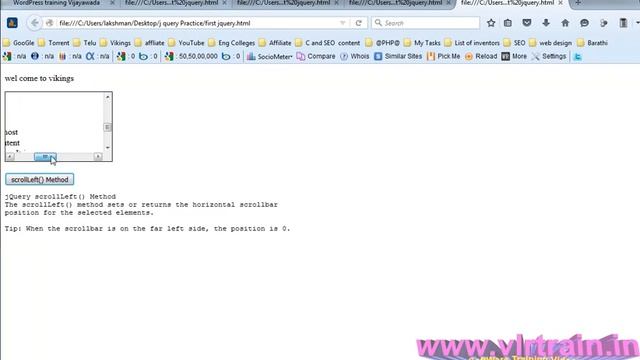Click Whois in the SEO toolbar
The image size is (640, 360).
coord(355,56)
